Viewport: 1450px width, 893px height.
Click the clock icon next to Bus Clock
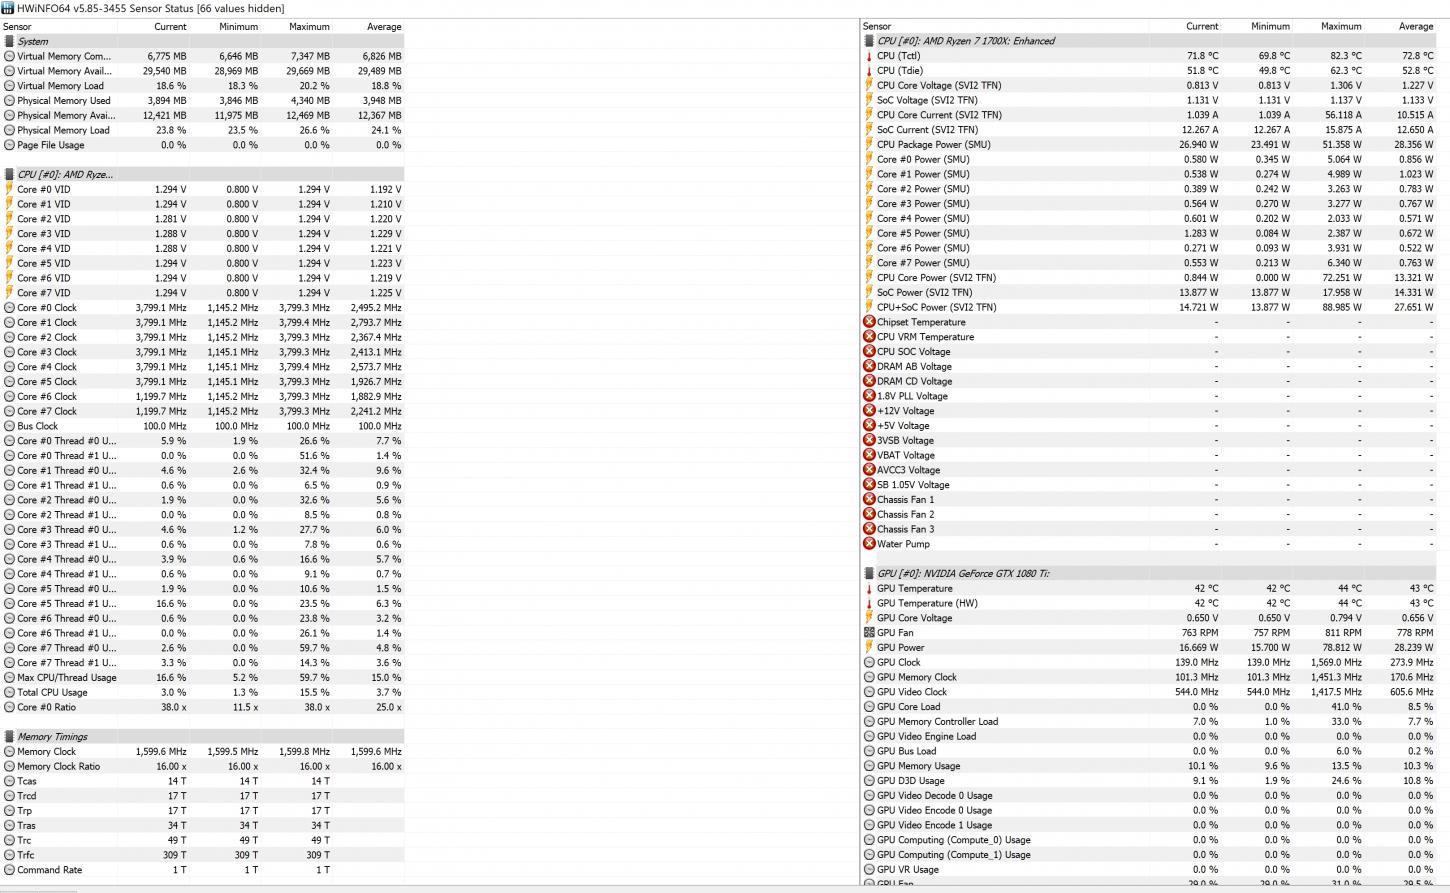9,426
